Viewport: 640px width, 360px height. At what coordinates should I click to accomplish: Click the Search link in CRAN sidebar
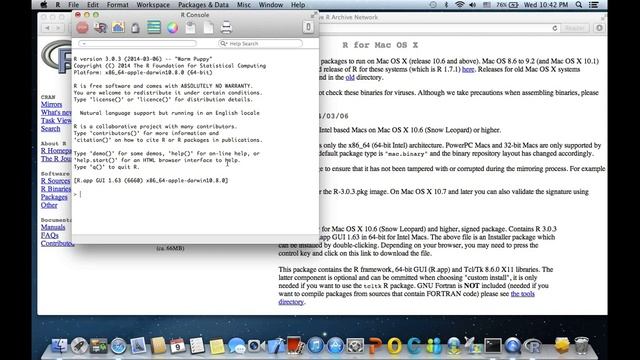click(51, 129)
